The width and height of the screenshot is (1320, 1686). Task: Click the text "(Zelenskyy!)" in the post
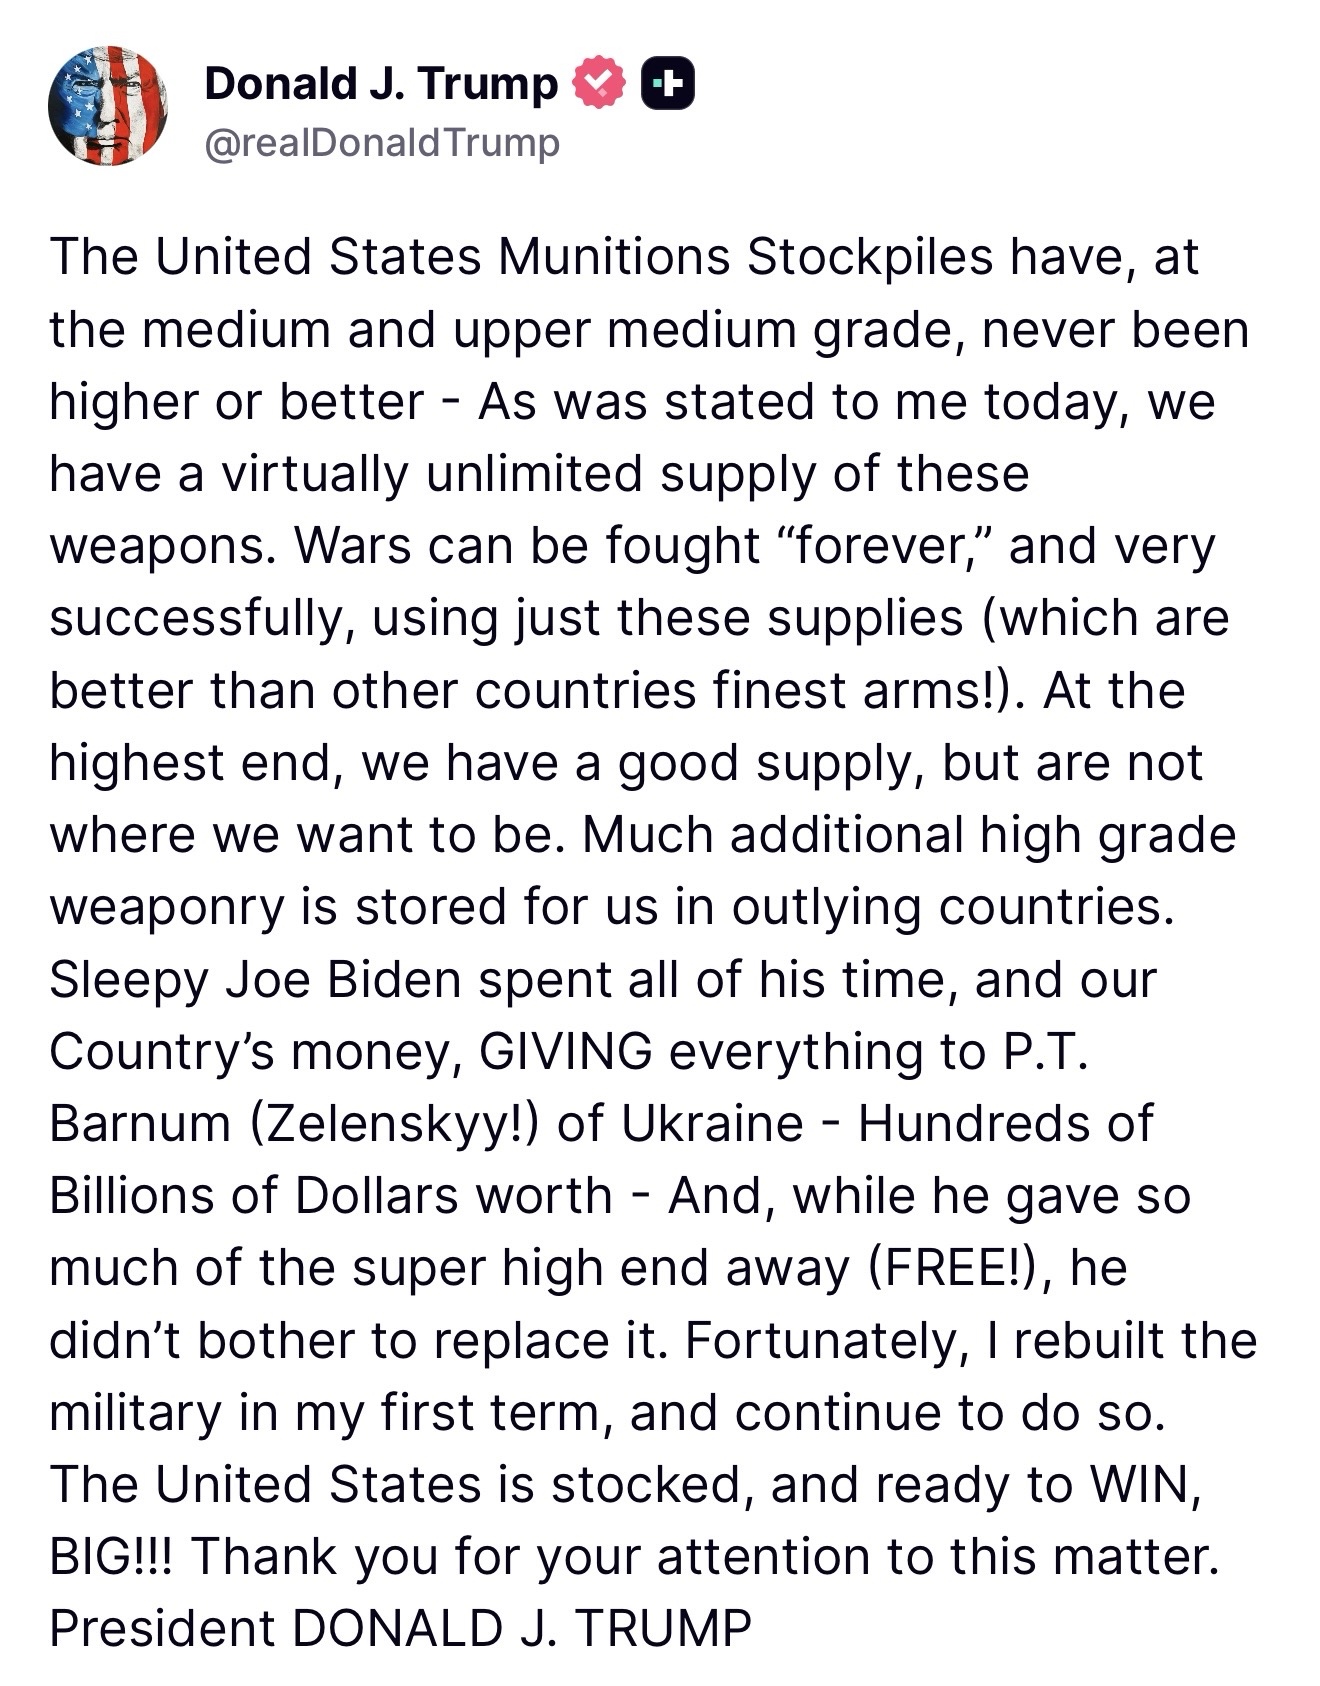396,1124
